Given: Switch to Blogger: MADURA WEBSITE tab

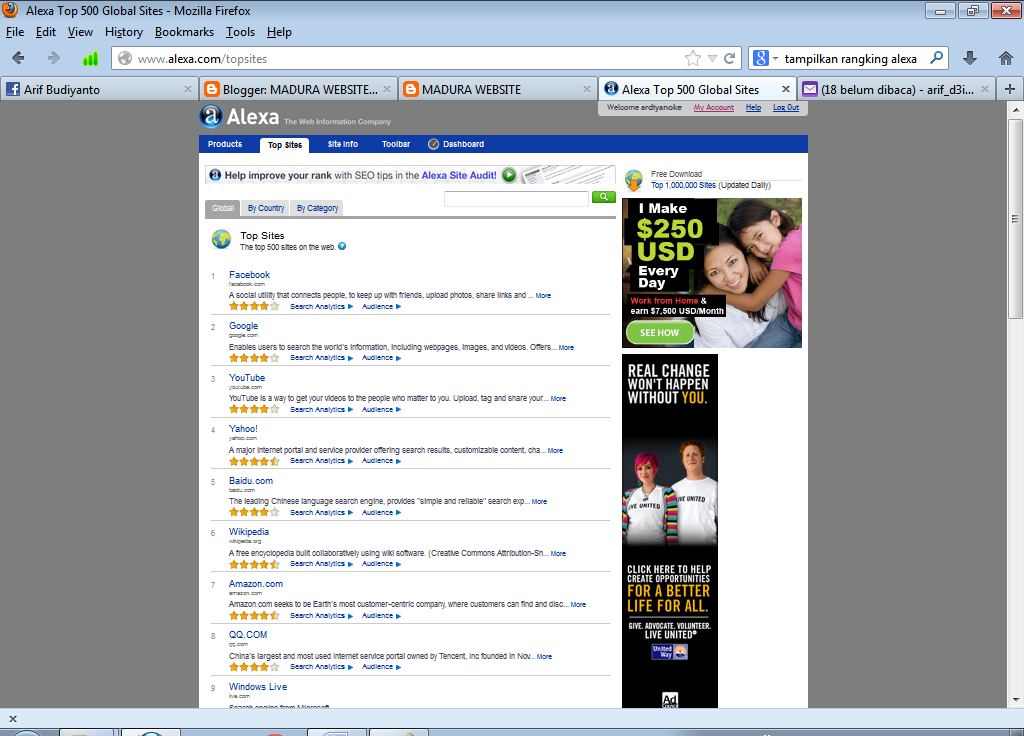Looking at the screenshot, I should pyautogui.click(x=297, y=89).
